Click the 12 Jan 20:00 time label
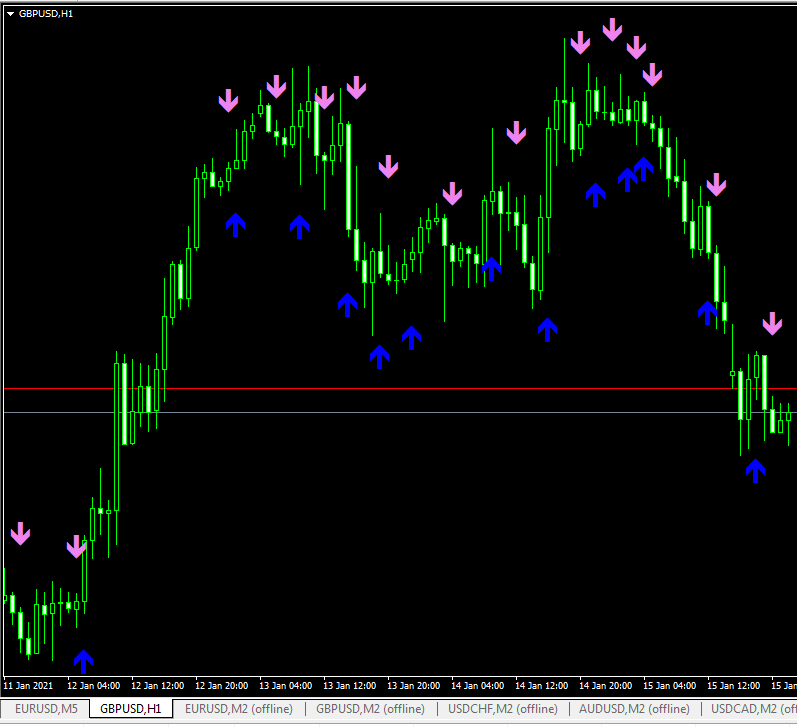This screenshot has height=727, width=797. 222,686
